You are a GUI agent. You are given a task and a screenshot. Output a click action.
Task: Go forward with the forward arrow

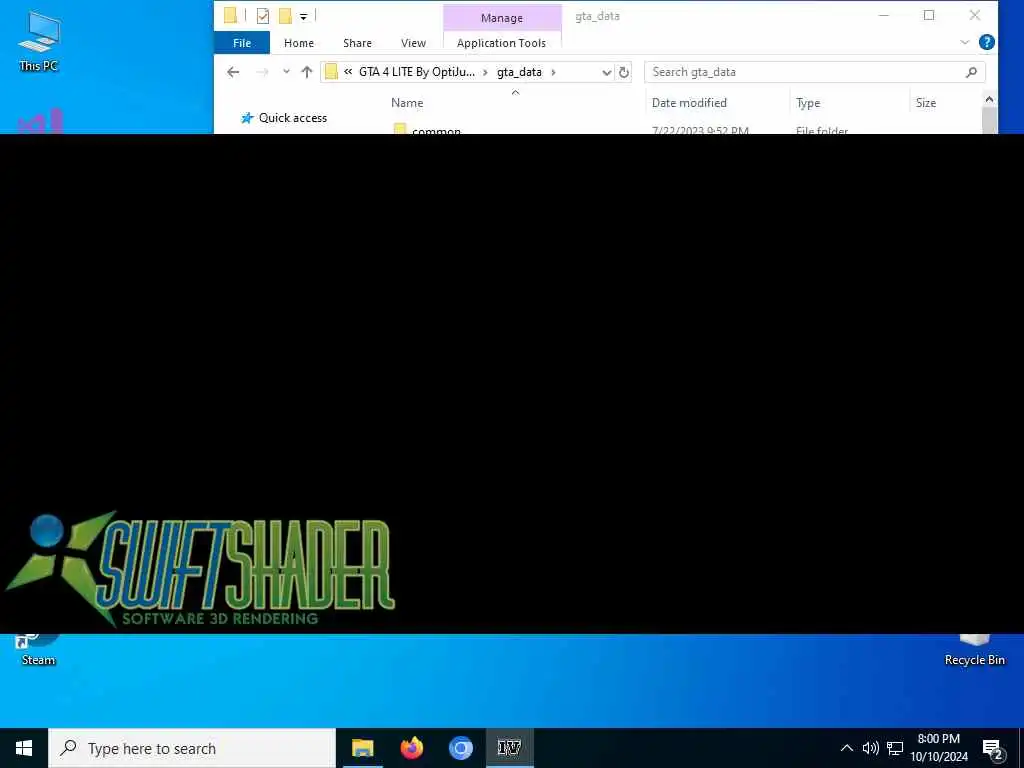(262, 72)
